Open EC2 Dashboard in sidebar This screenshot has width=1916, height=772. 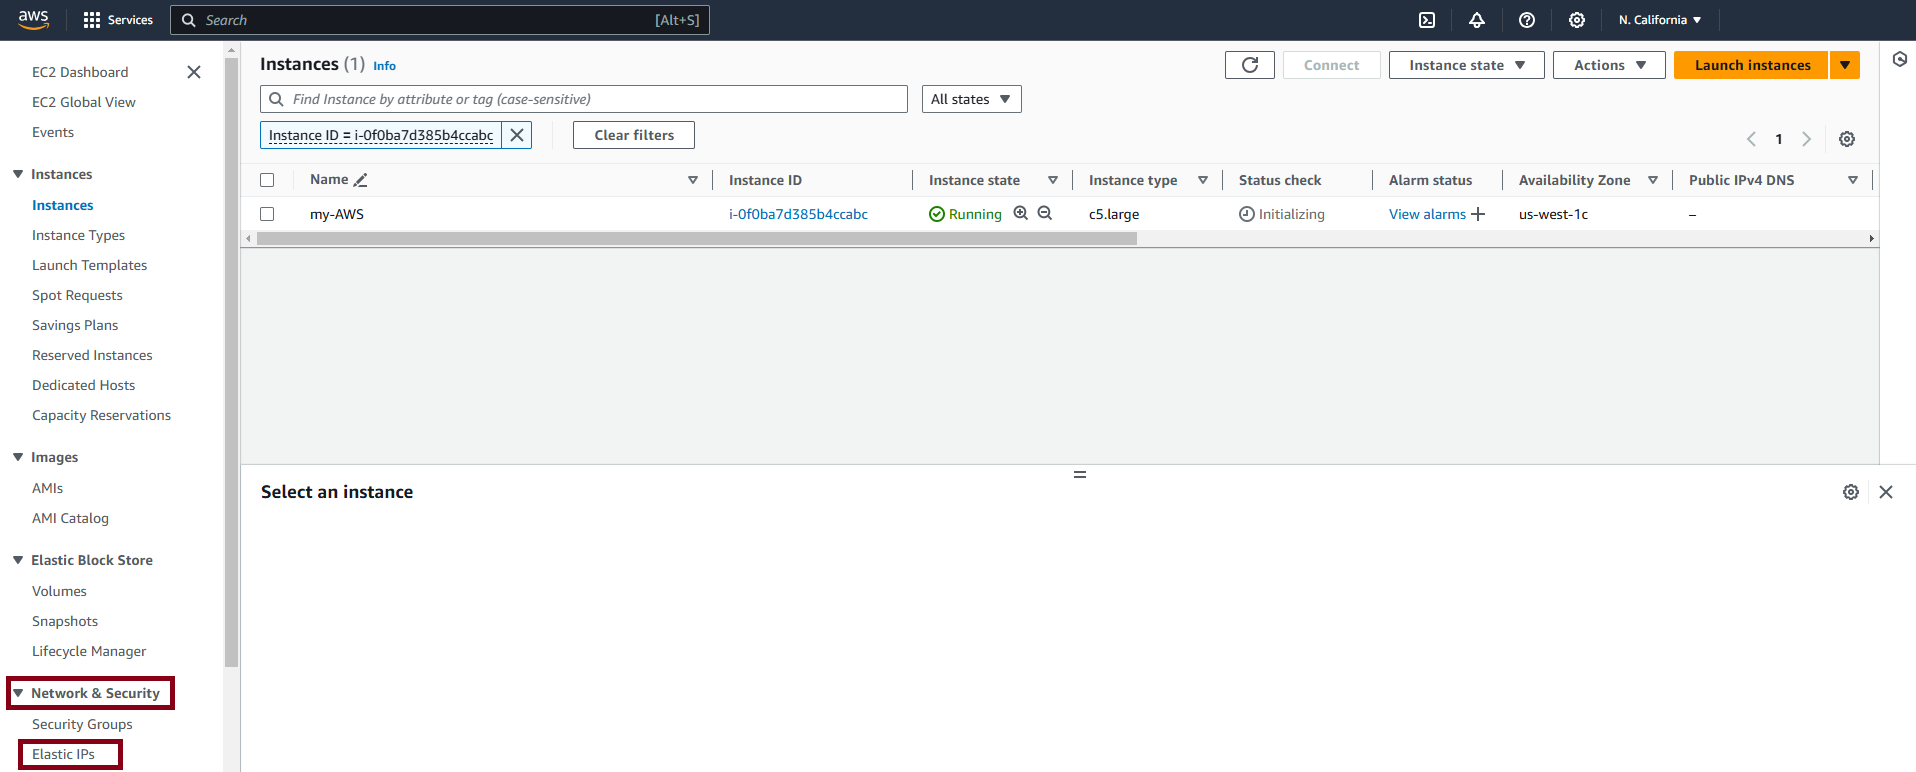[x=80, y=72]
